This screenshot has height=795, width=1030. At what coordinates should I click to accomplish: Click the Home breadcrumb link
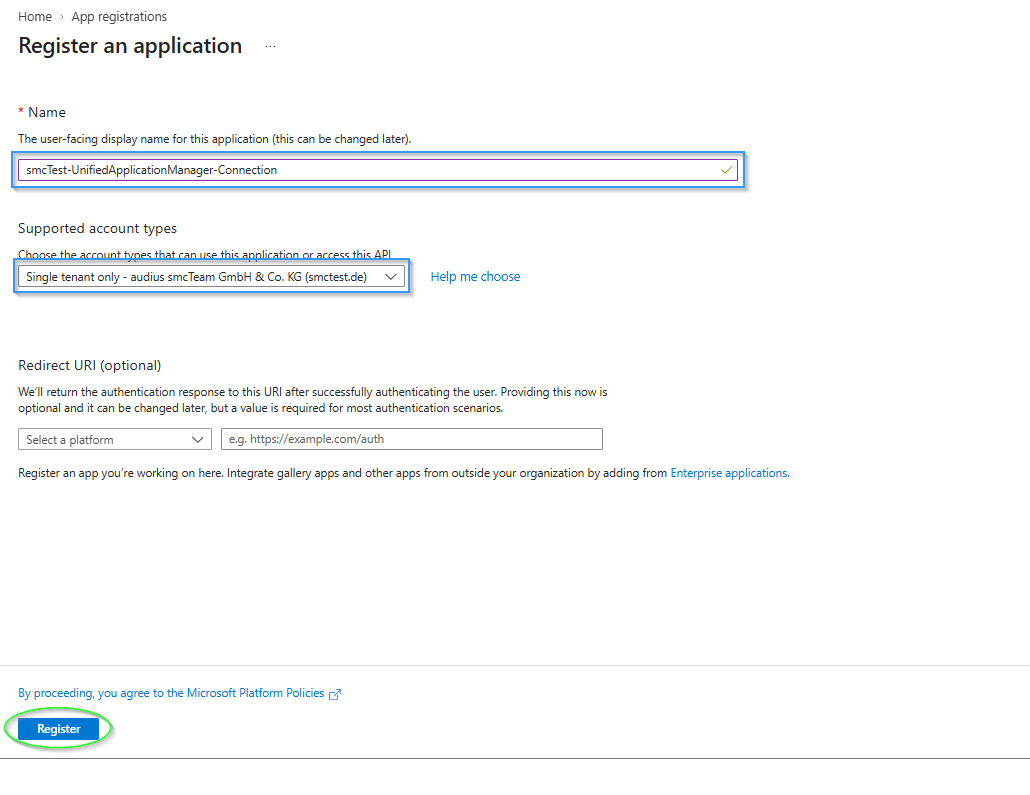pos(35,16)
